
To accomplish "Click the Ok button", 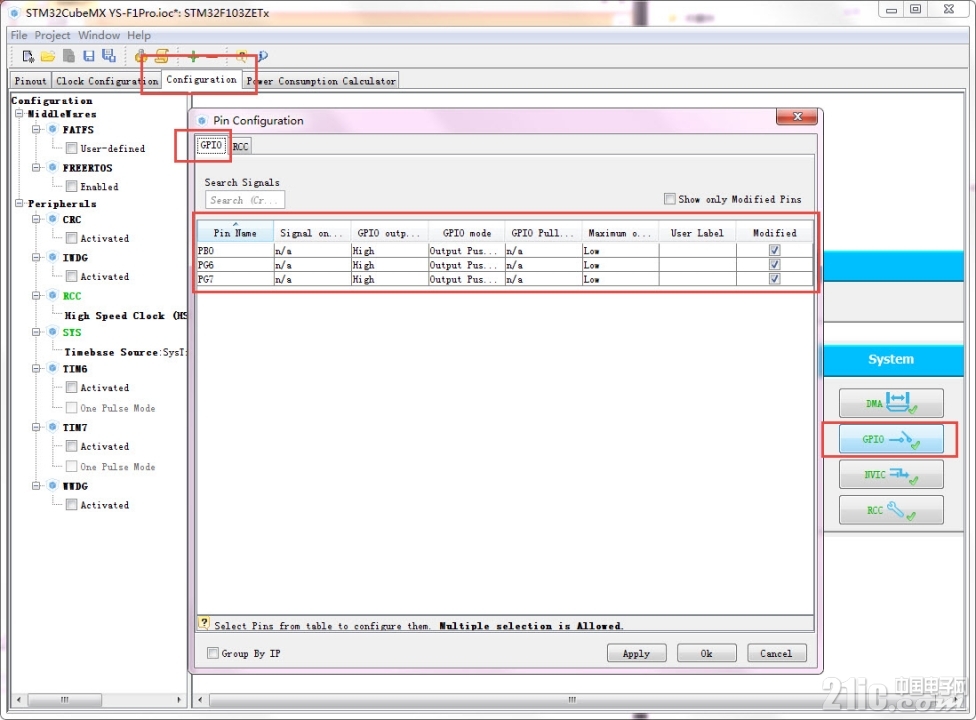I will [706, 653].
